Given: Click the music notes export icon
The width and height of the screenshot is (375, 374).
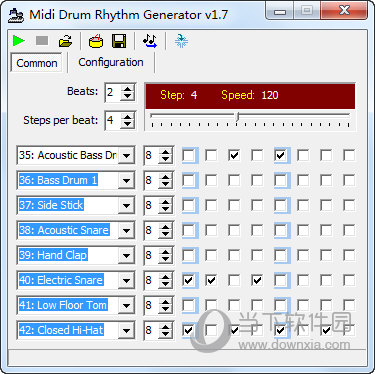Looking at the screenshot, I should 150,41.
